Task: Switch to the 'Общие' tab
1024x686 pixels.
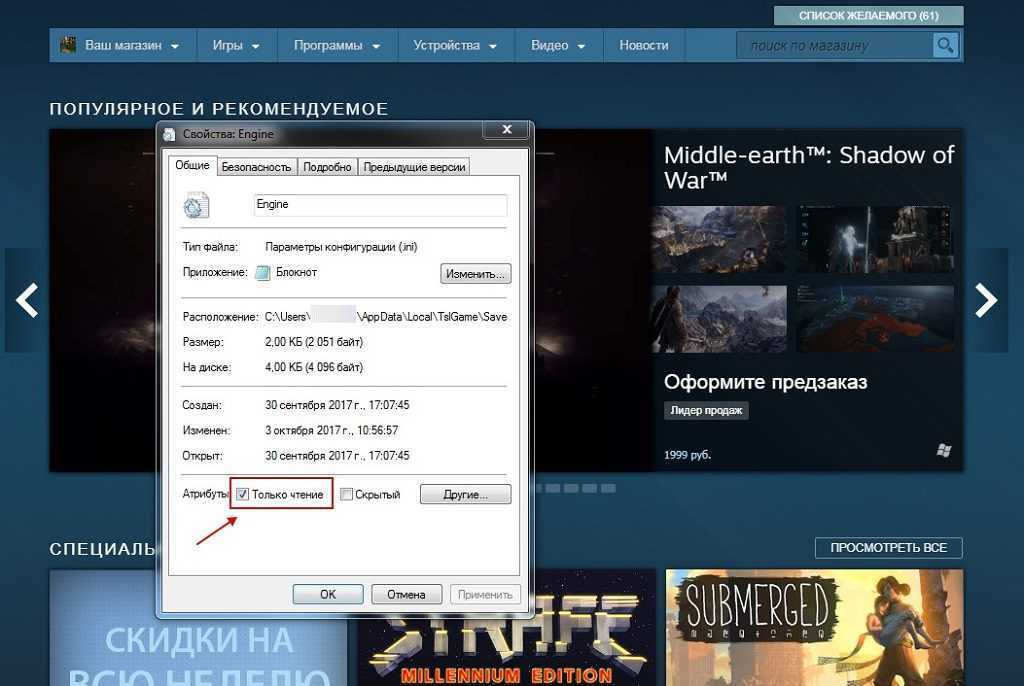Action: point(192,165)
